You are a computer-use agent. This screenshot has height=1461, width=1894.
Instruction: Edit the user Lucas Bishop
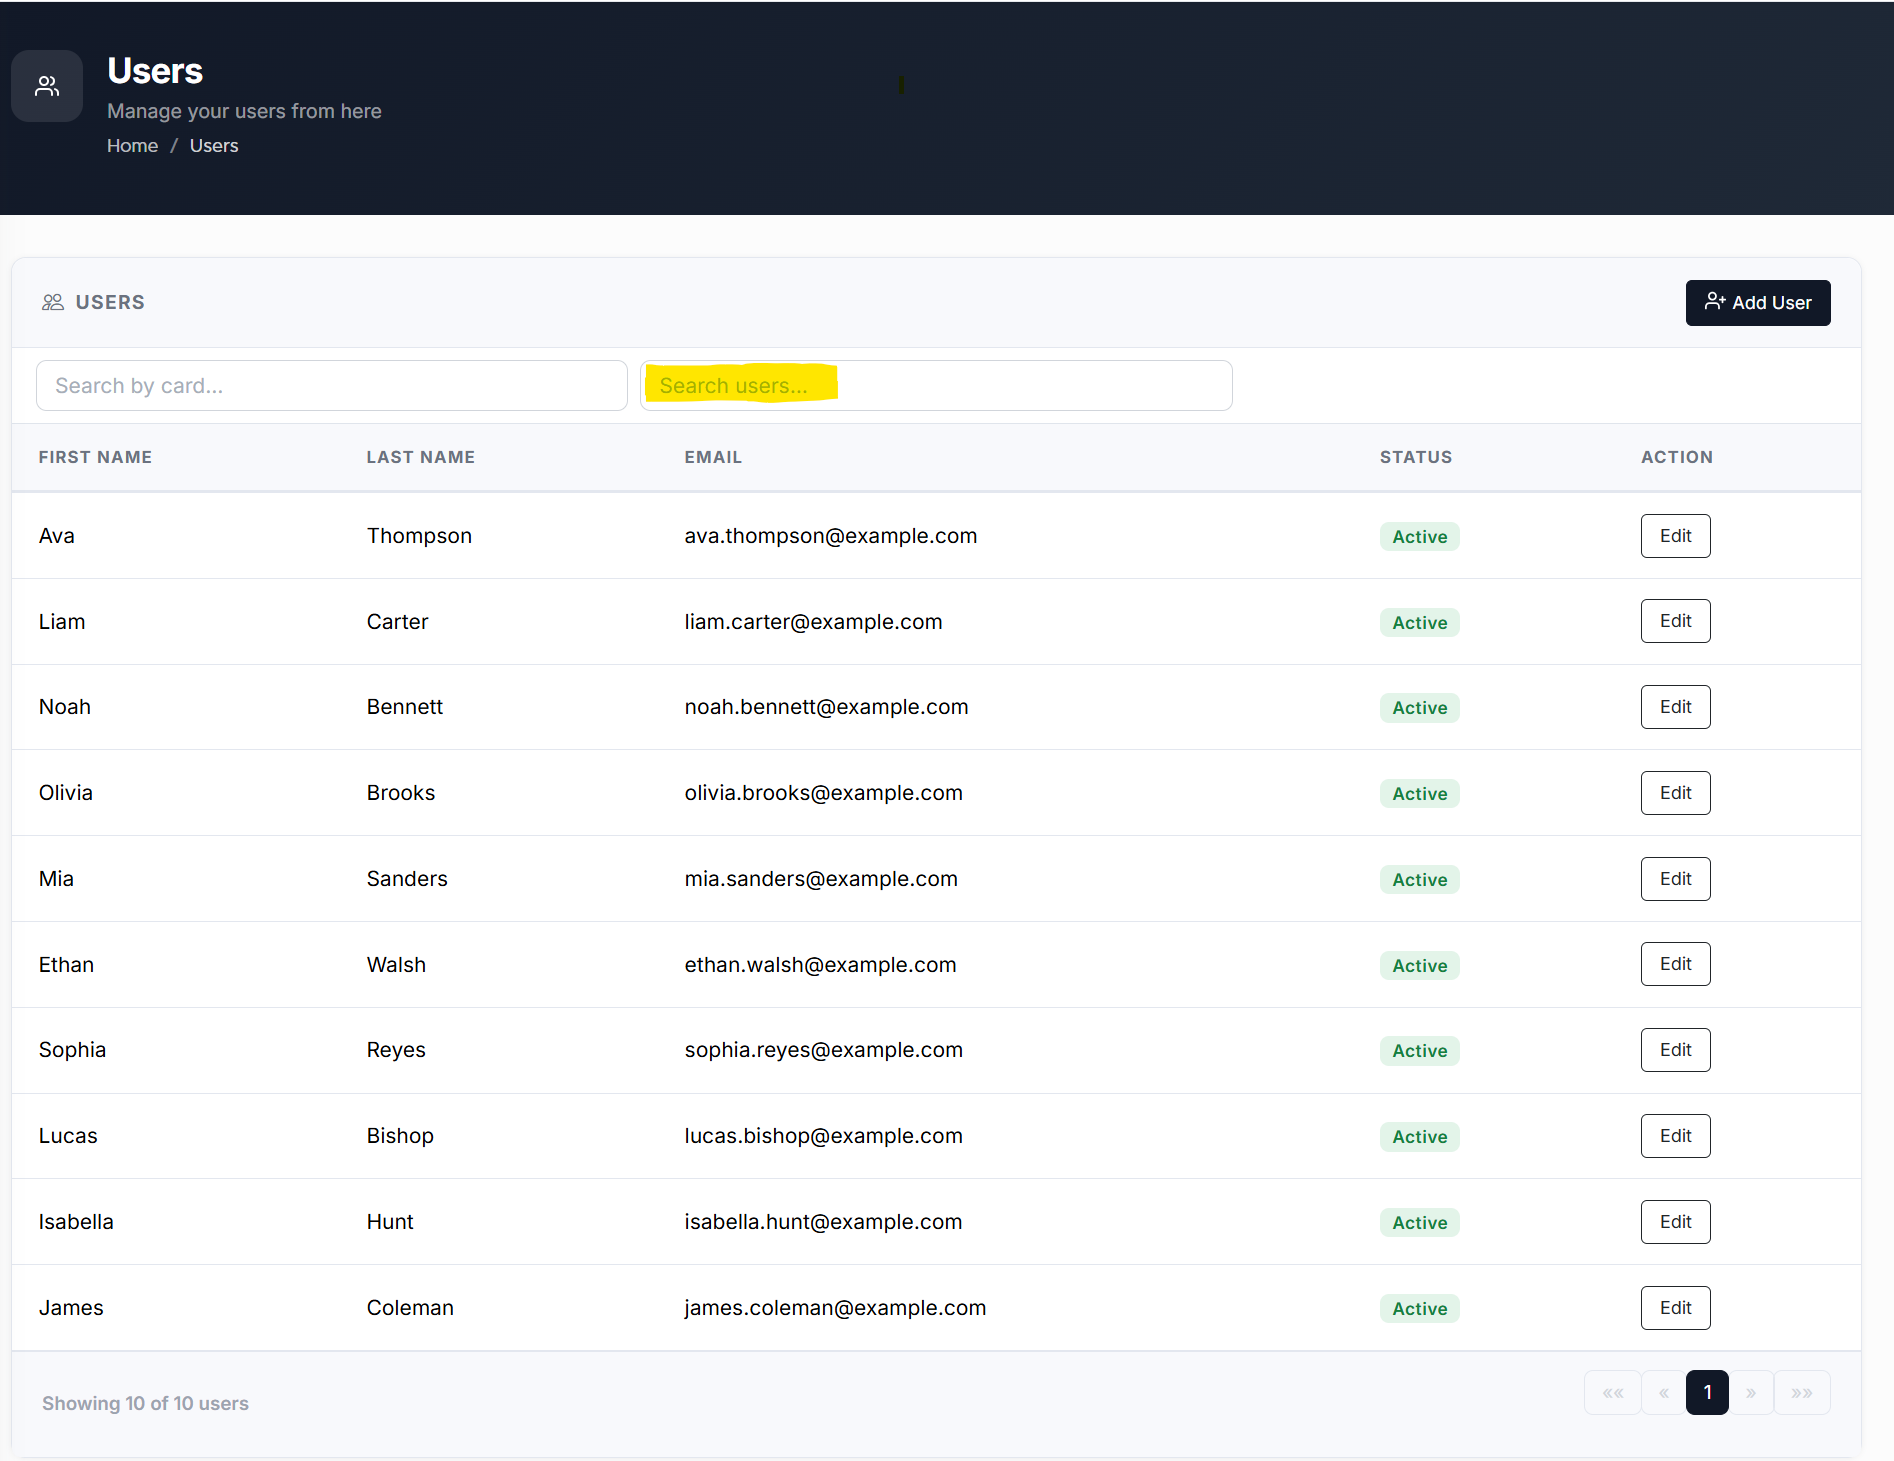(1676, 1136)
